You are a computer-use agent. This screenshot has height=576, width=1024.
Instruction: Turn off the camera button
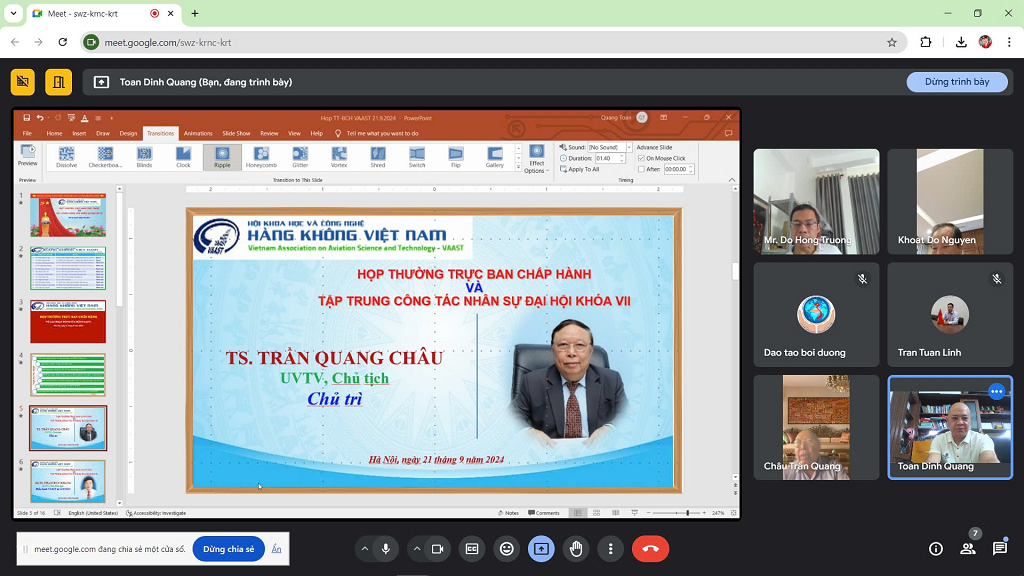click(437, 549)
